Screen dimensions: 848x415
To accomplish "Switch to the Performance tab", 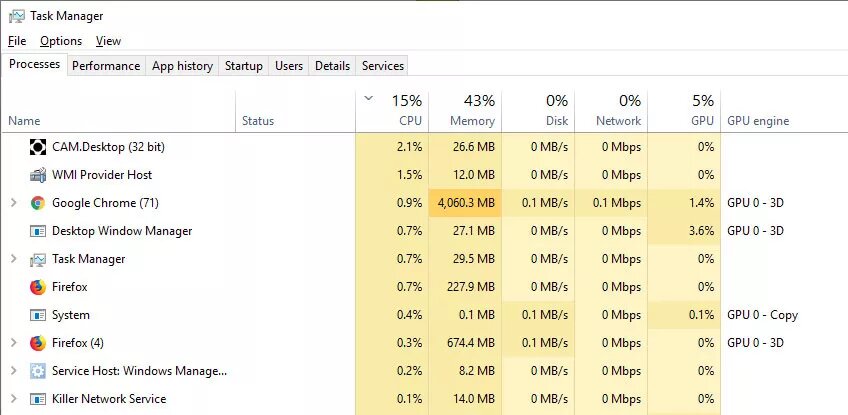I will coord(106,66).
